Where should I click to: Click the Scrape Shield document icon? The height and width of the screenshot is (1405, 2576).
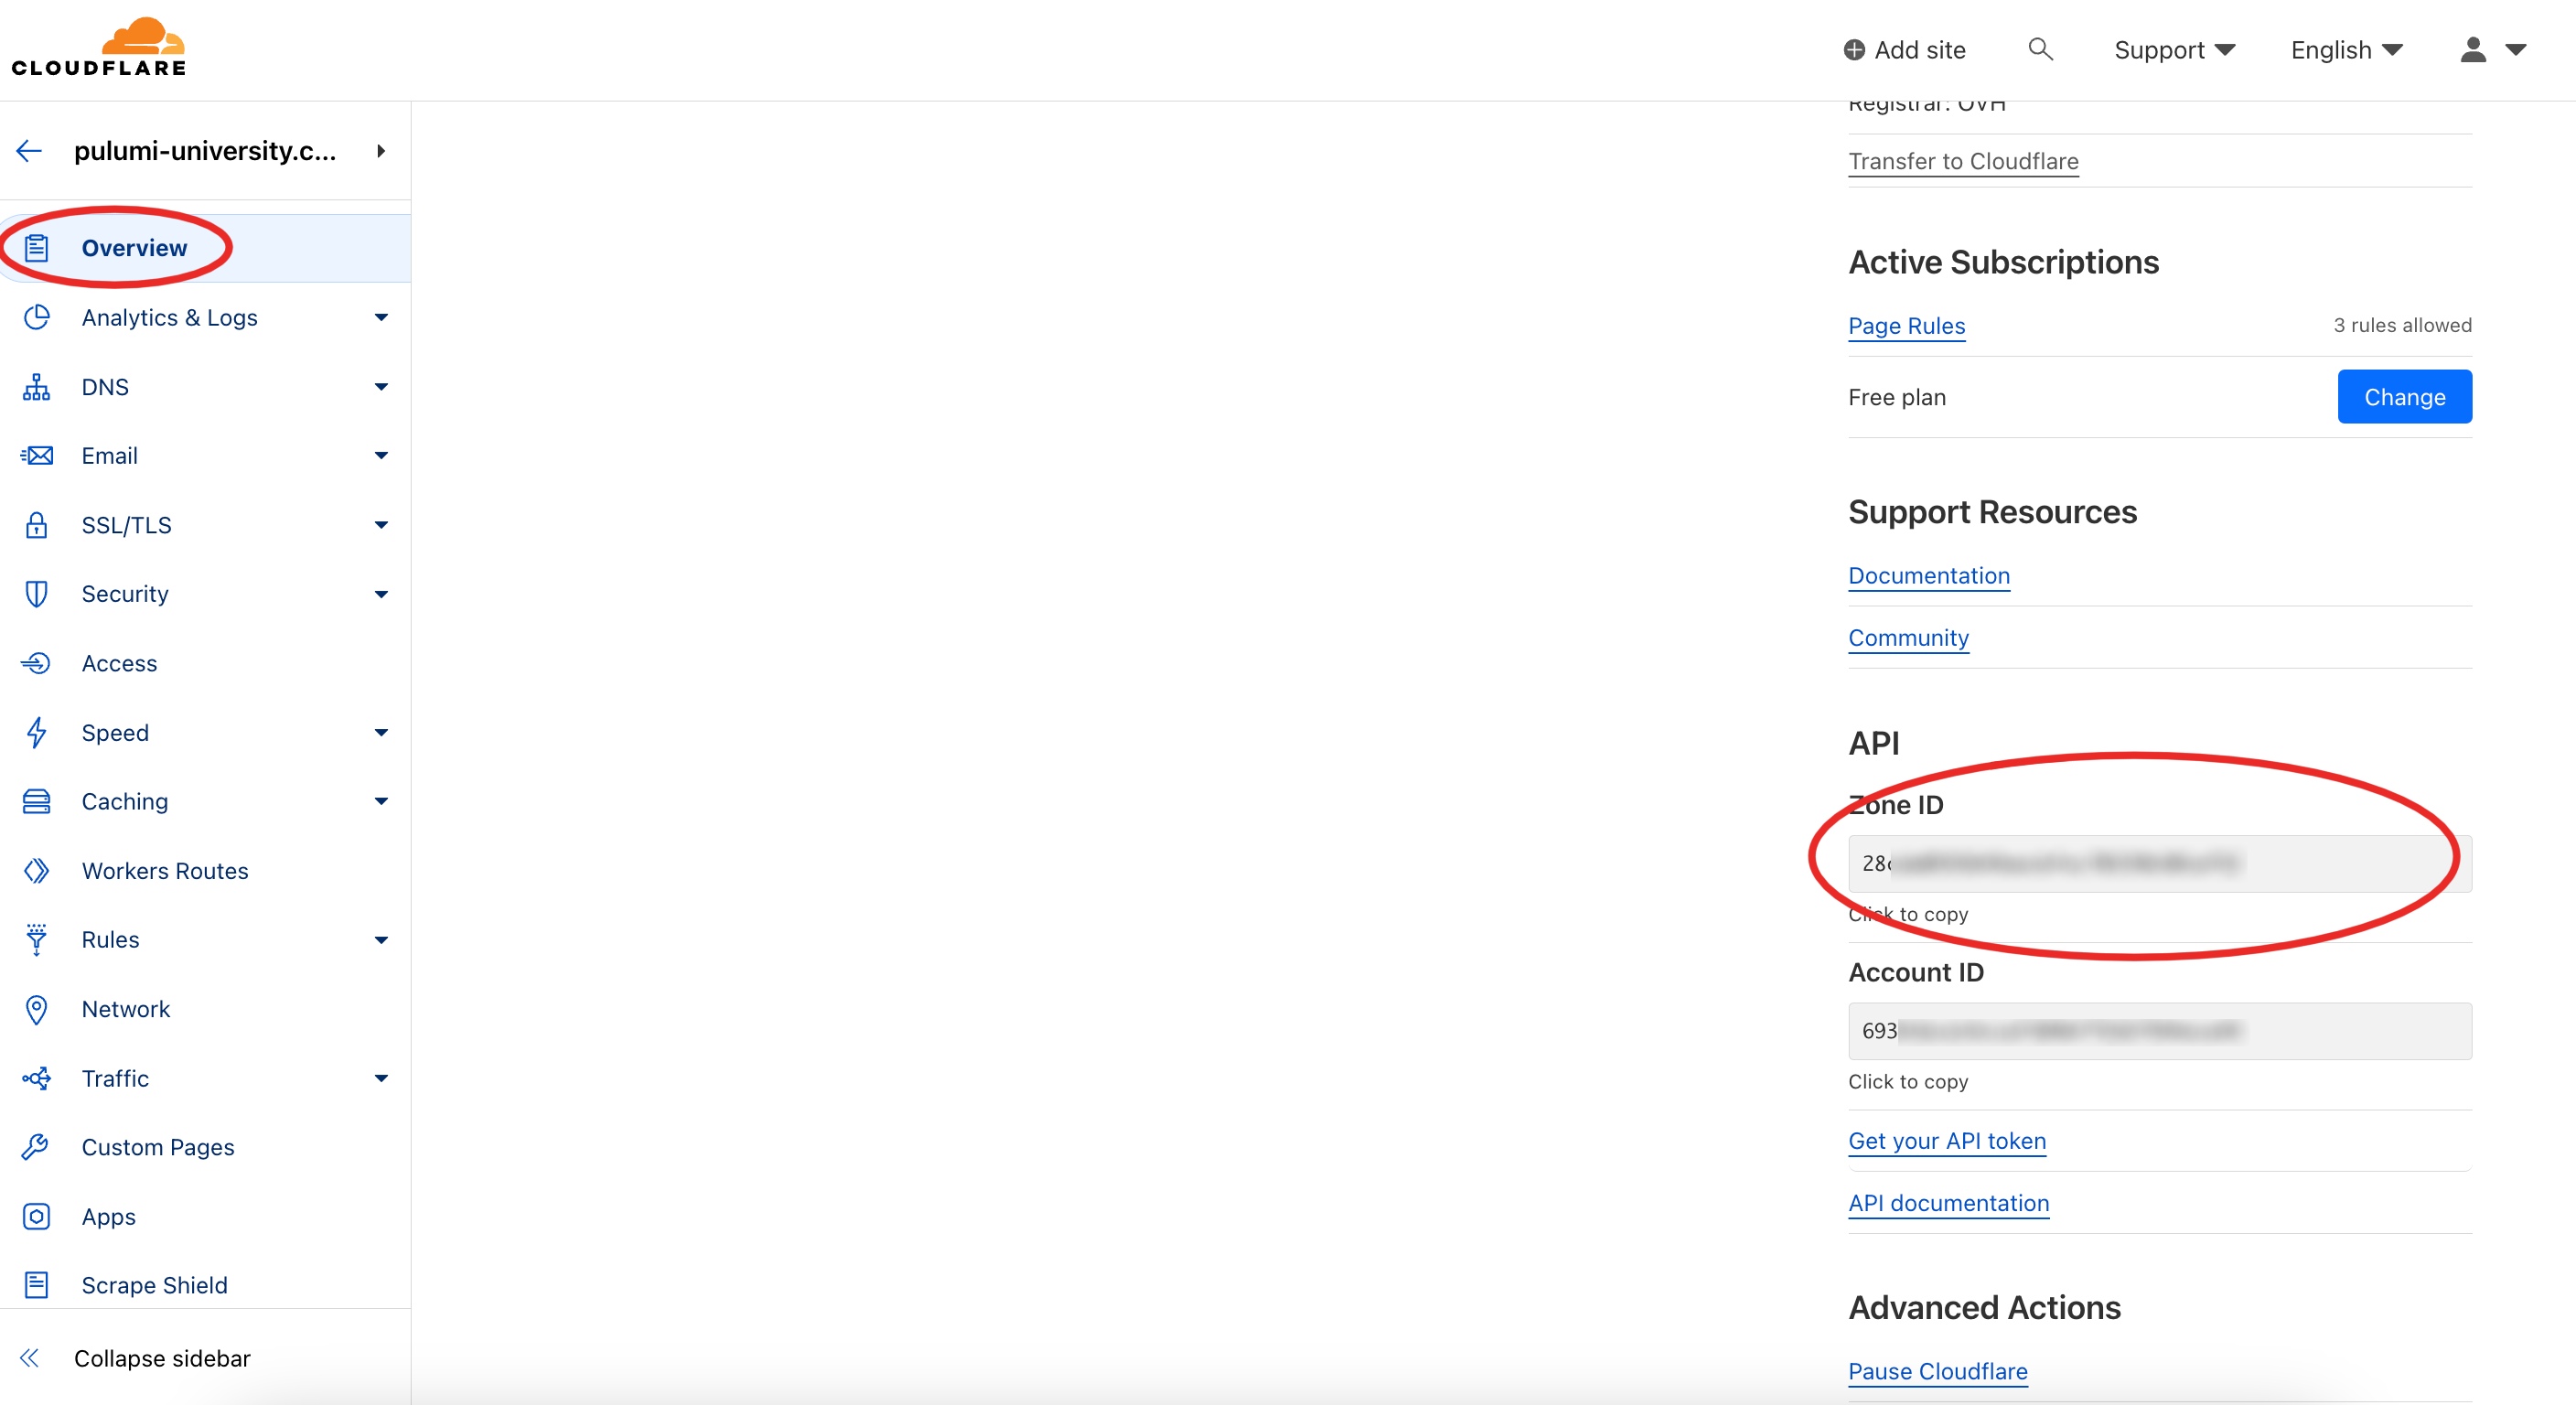coord(37,1285)
